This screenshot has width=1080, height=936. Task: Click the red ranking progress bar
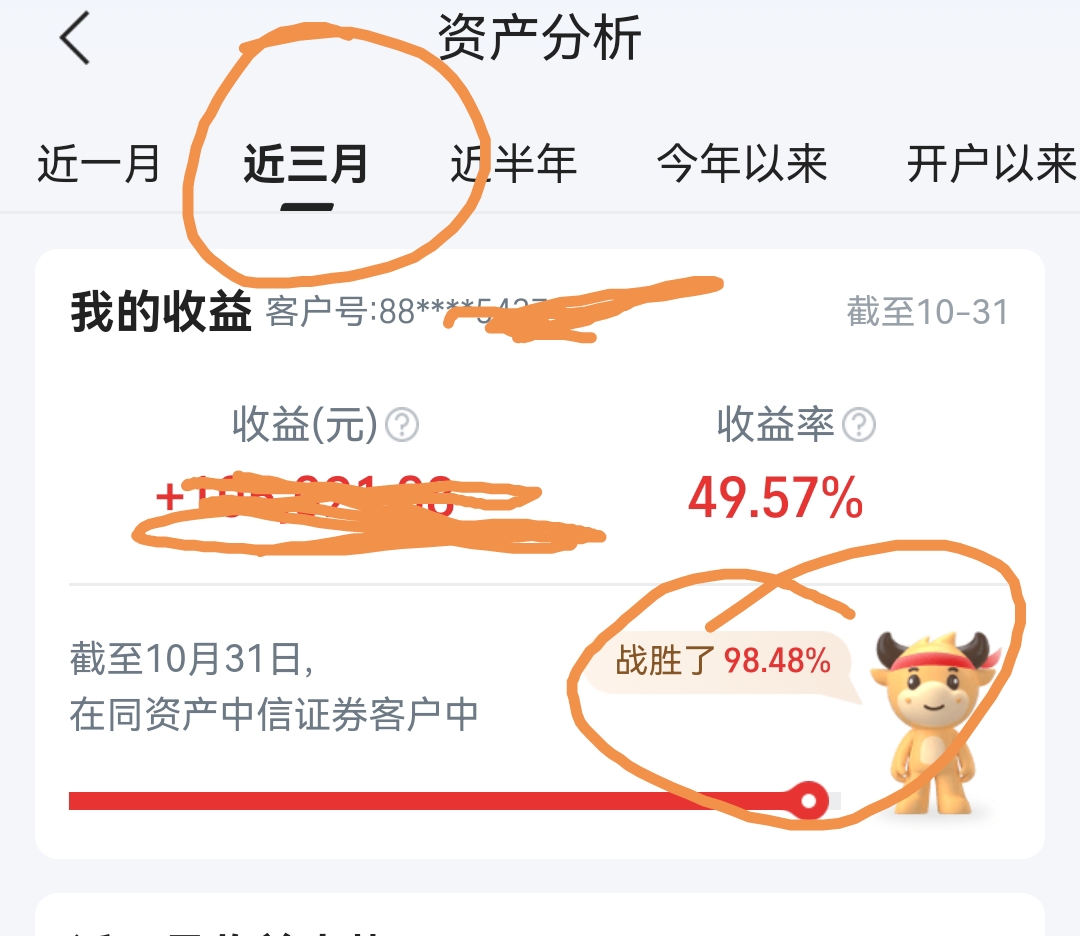pos(455,801)
